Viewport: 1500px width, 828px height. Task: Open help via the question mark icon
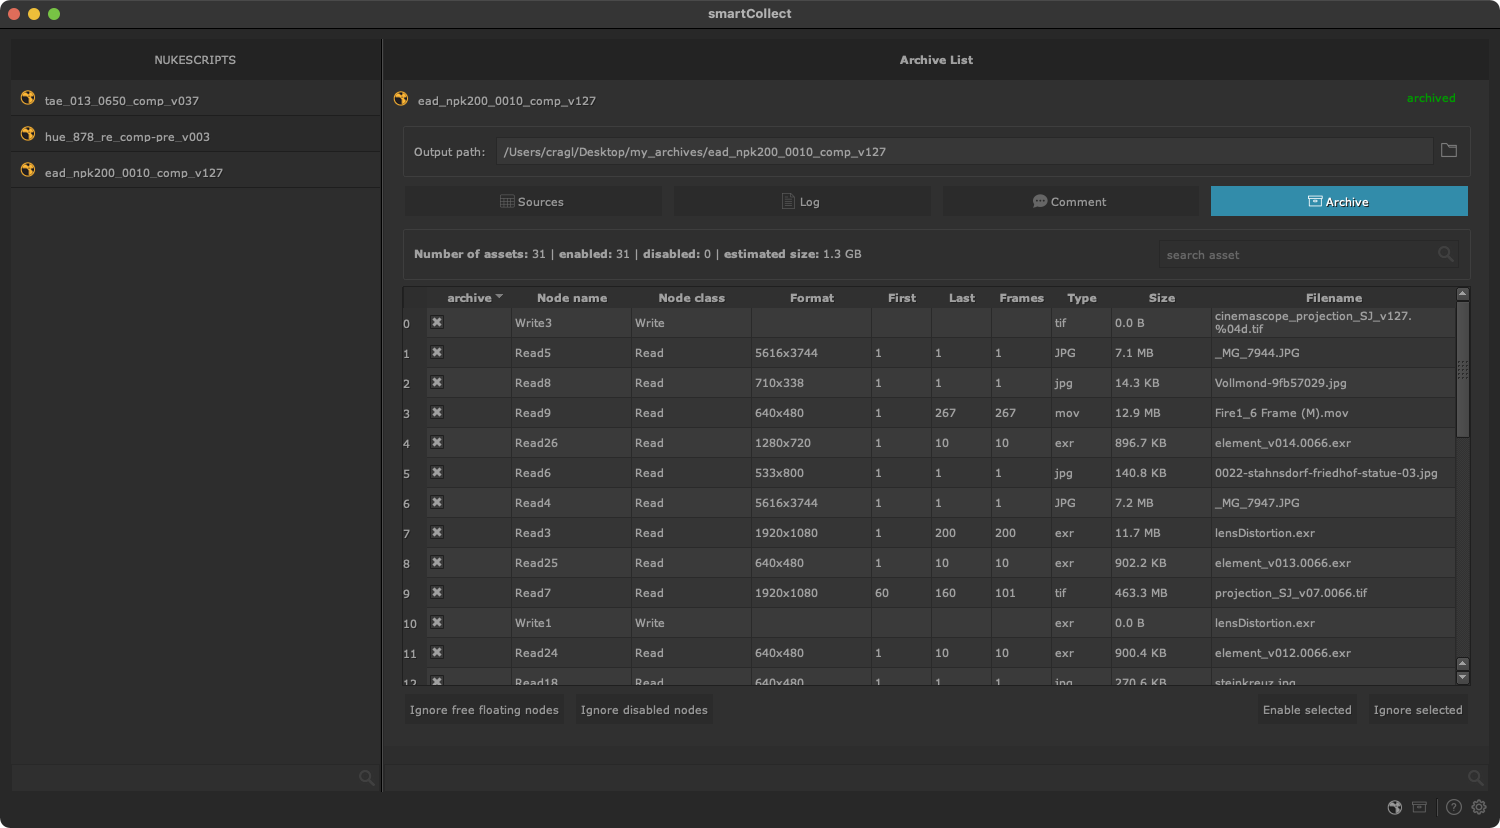[1454, 807]
